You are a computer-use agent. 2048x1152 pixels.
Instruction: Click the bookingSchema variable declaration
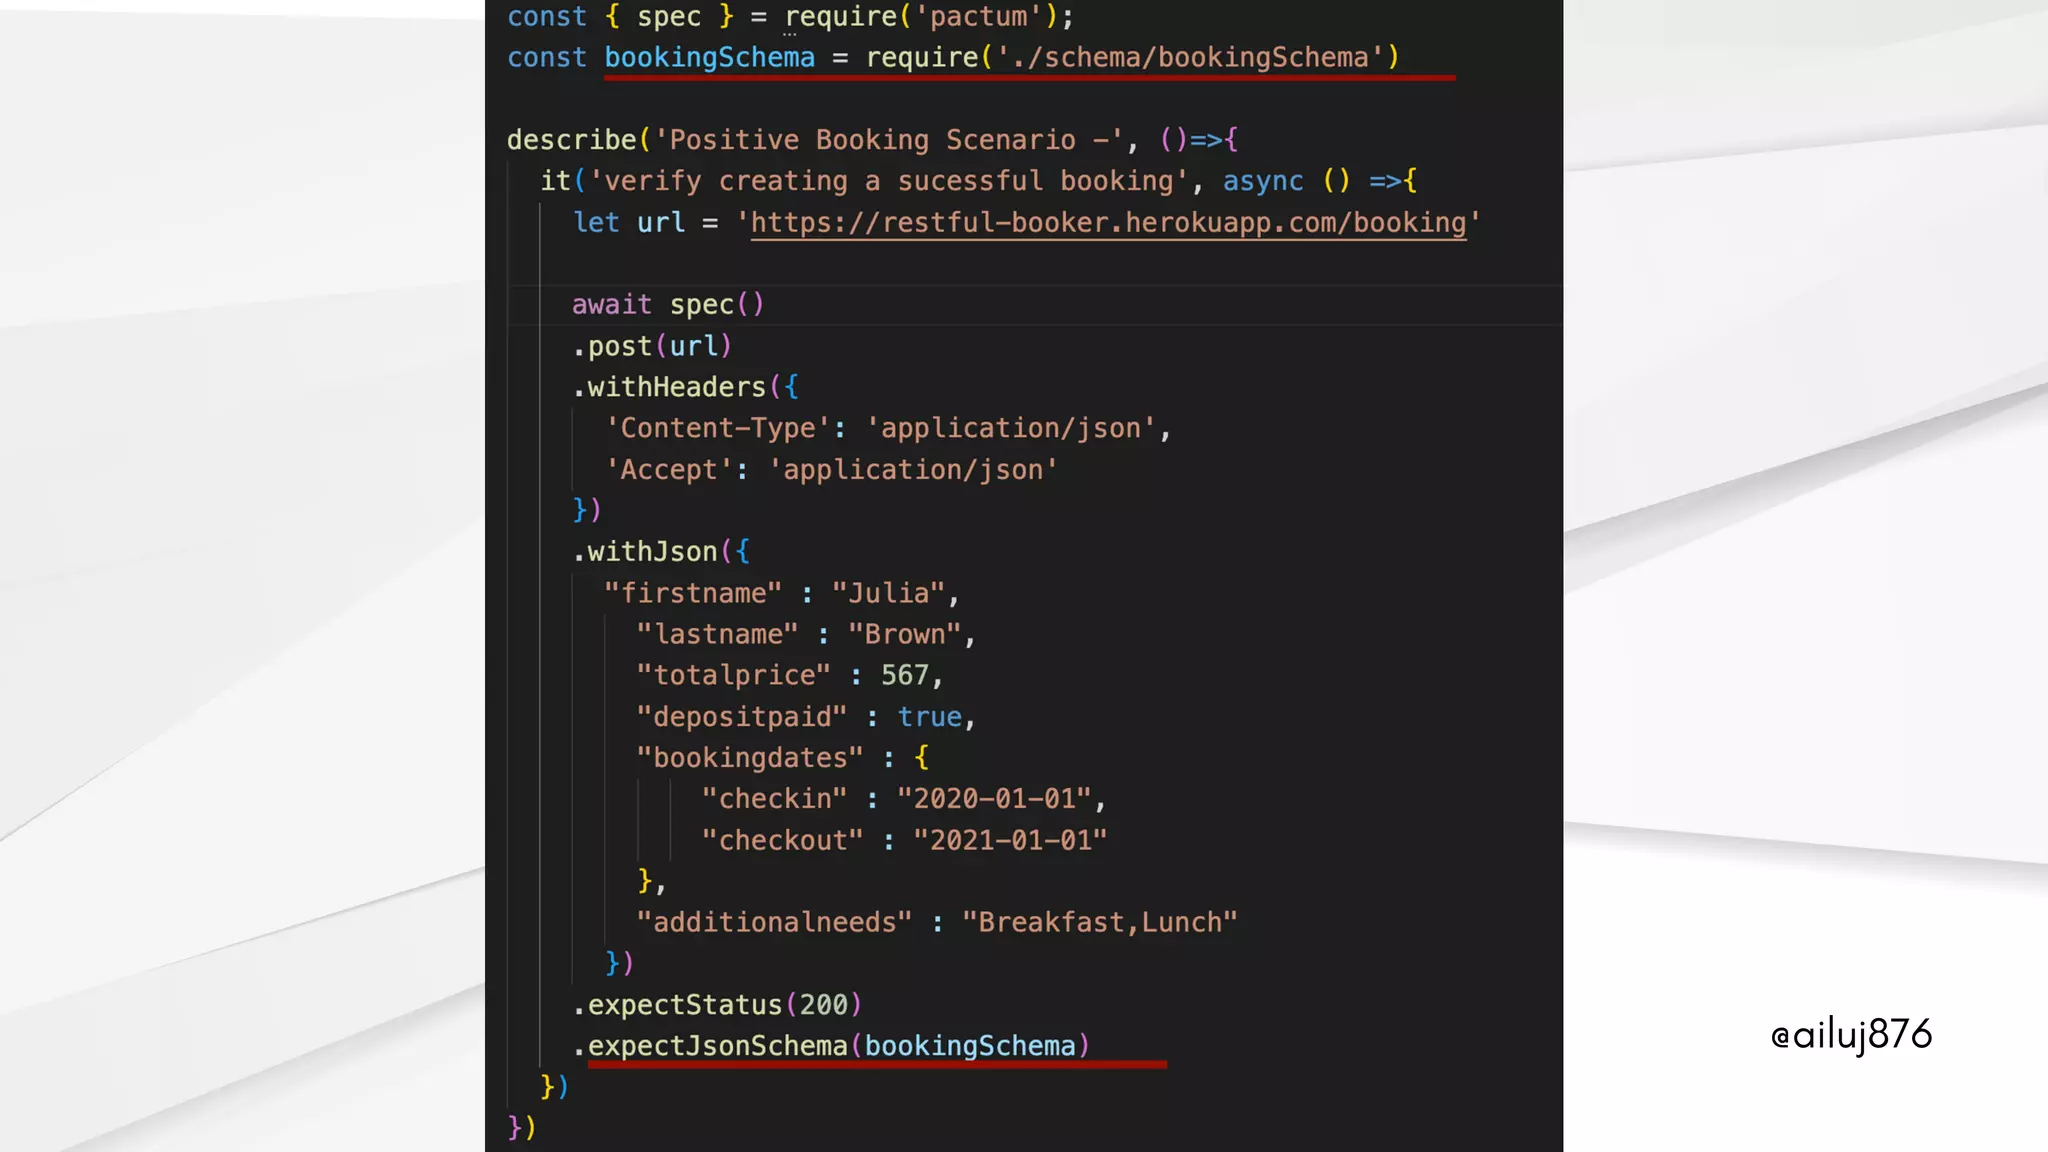tap(709, 58)
